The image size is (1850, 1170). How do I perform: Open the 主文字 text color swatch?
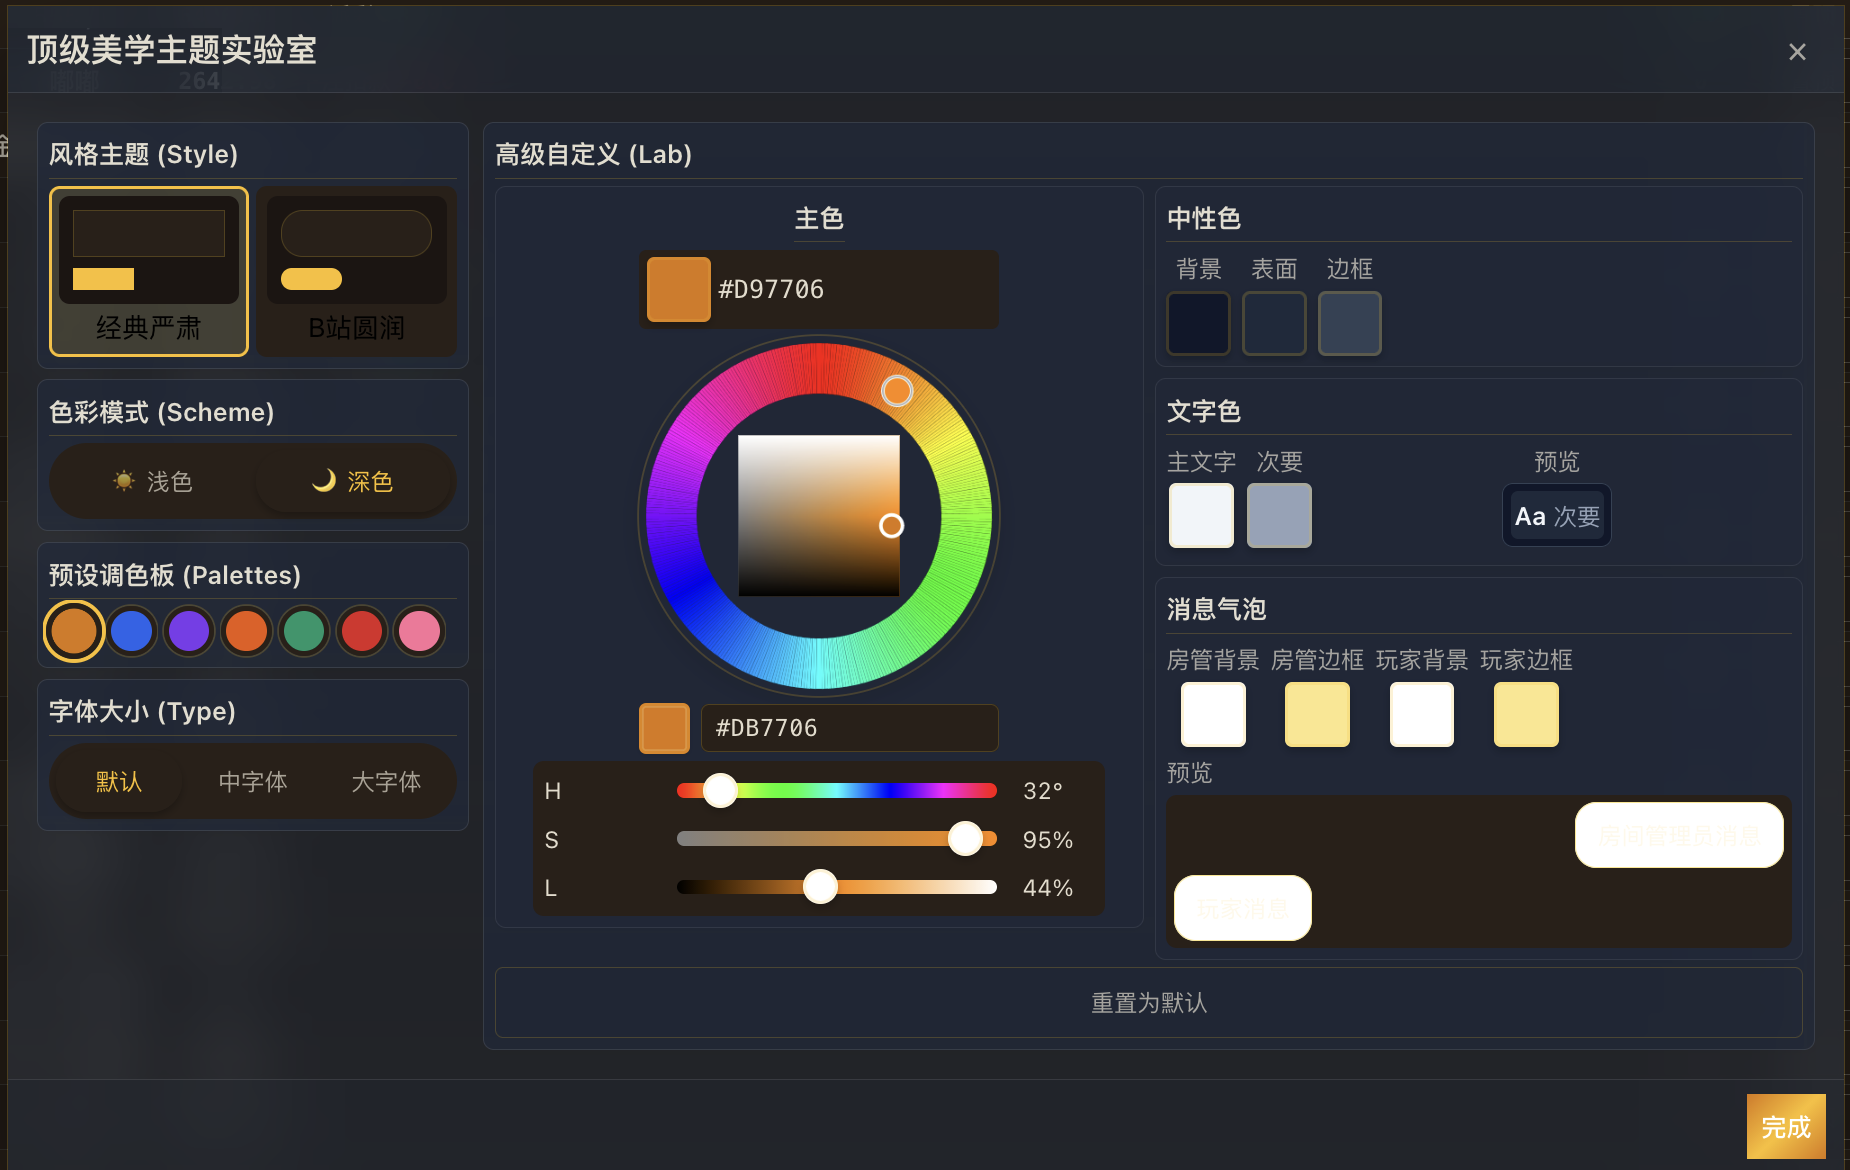point(1201,515)
